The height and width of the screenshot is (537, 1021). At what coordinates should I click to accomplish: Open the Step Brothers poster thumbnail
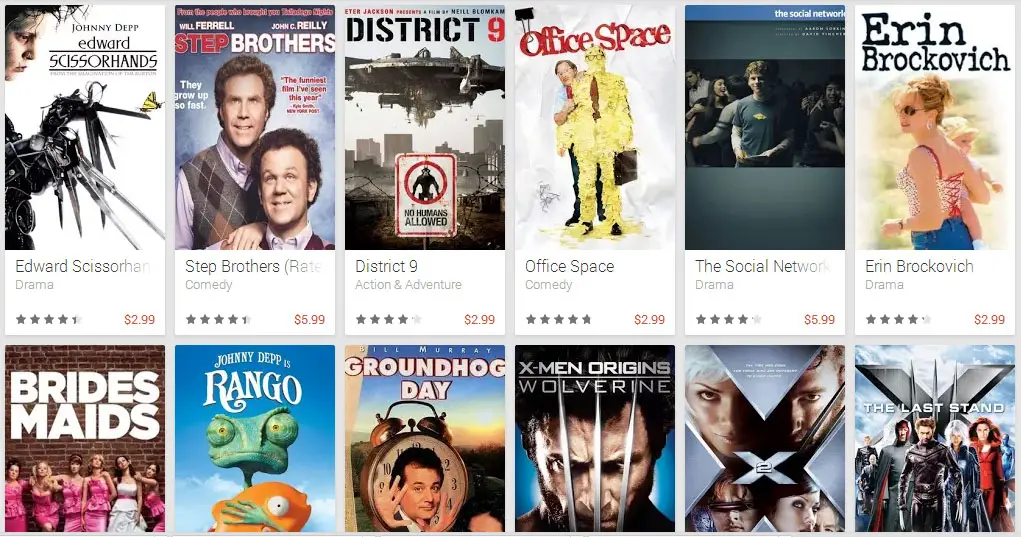click(255, 128)
